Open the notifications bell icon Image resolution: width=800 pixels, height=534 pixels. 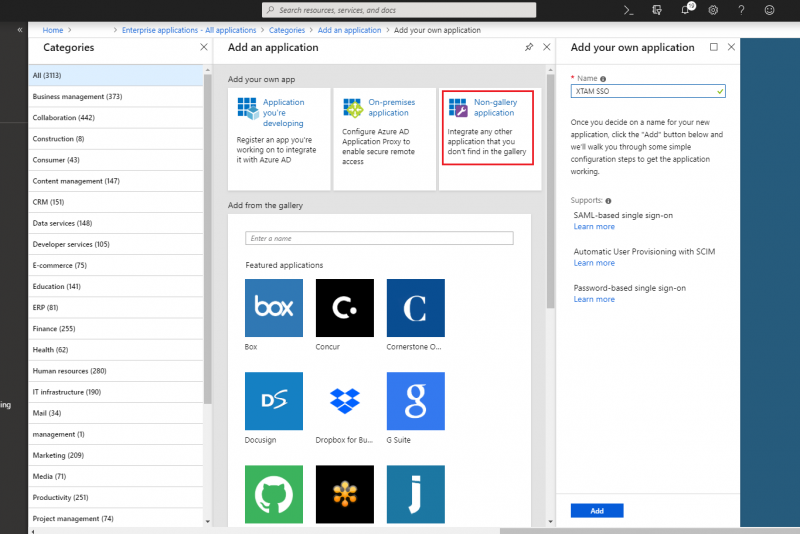[687, 9]
